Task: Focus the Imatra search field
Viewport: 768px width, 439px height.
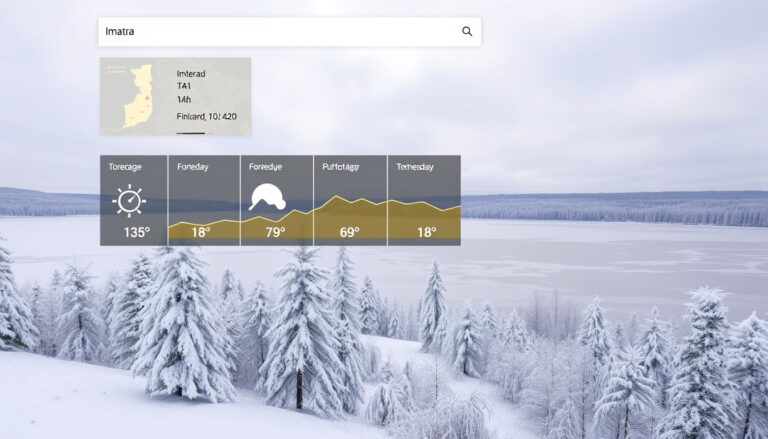Action: (x=289, y=32)
